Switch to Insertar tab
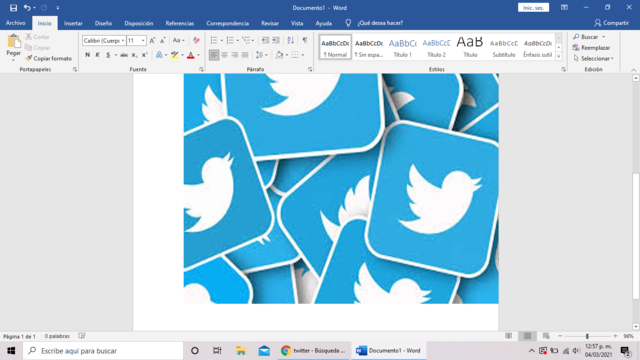The width and height of the screenshot is (640, 360). pyautogui.click(x=73, y=23)
